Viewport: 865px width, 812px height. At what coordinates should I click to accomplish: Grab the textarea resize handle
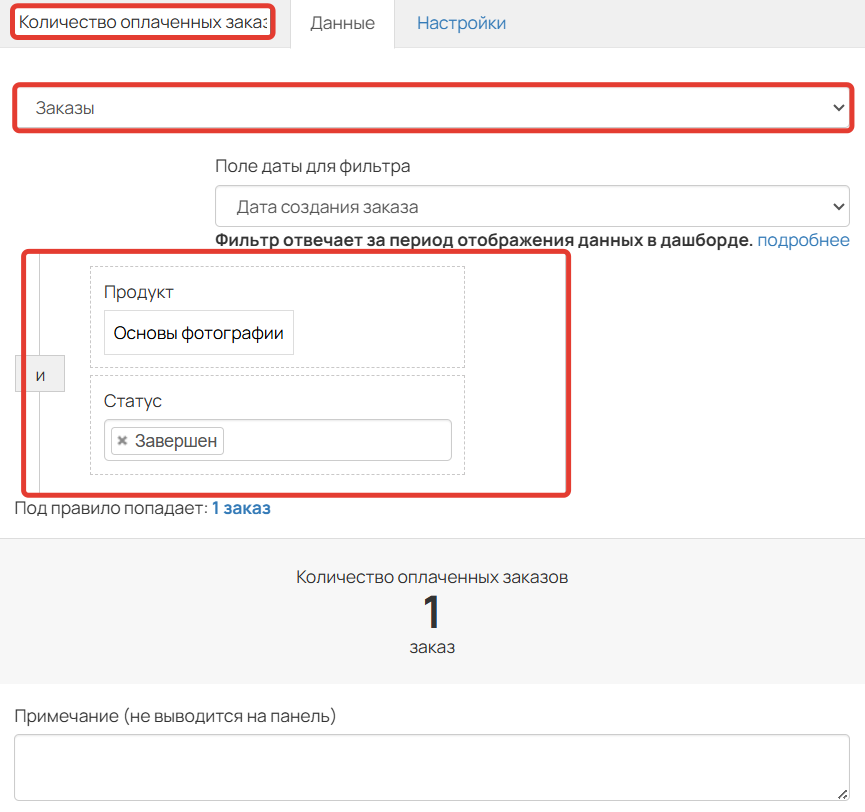pos(842,794)
